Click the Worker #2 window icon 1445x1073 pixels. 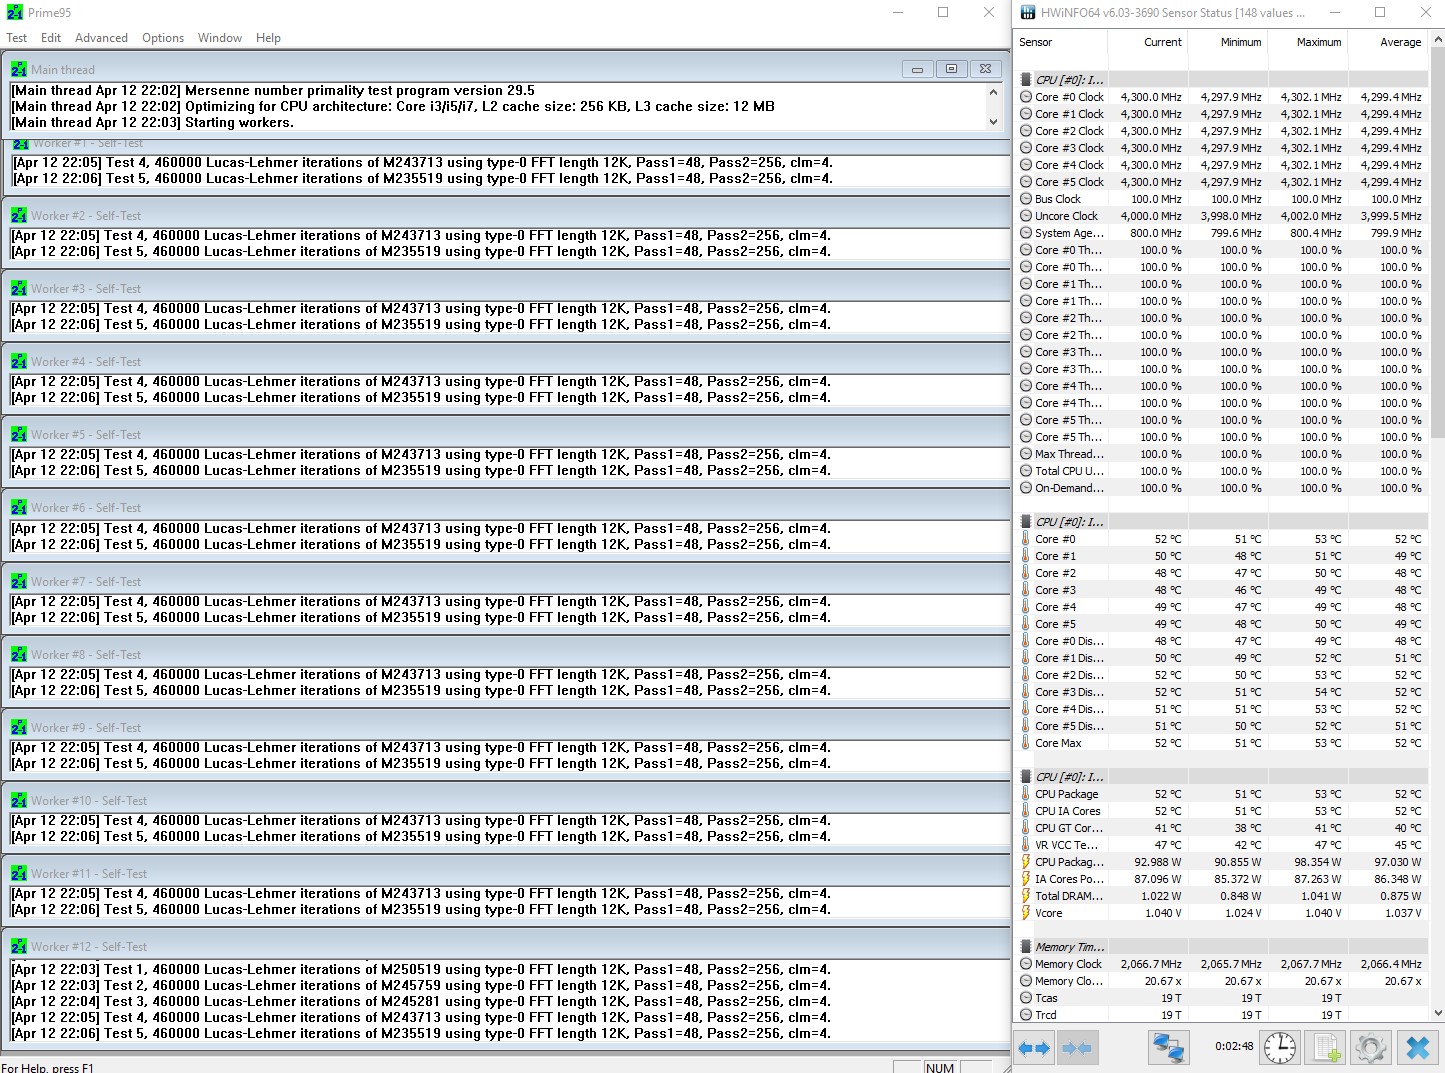tap(19, 215)
